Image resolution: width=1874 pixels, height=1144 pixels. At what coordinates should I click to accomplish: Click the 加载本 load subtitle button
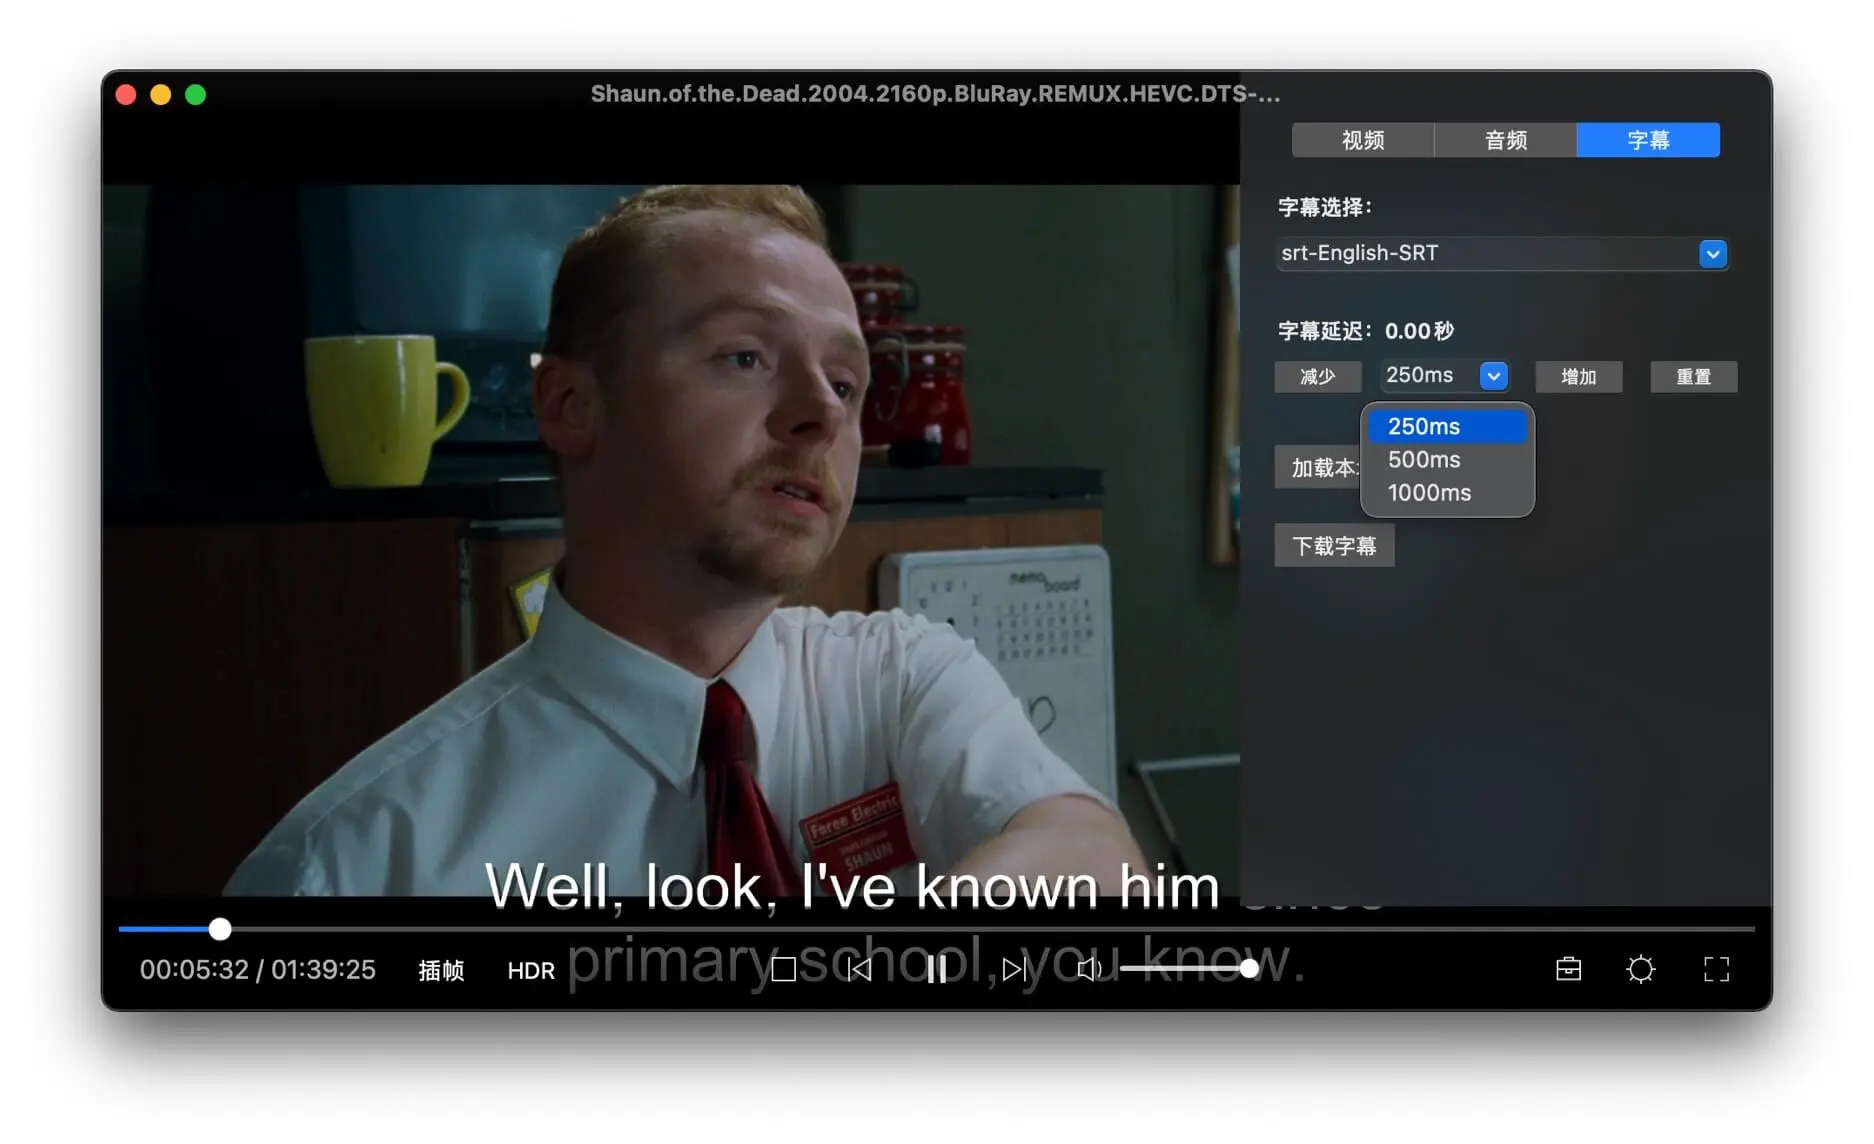pos(1319,467)
